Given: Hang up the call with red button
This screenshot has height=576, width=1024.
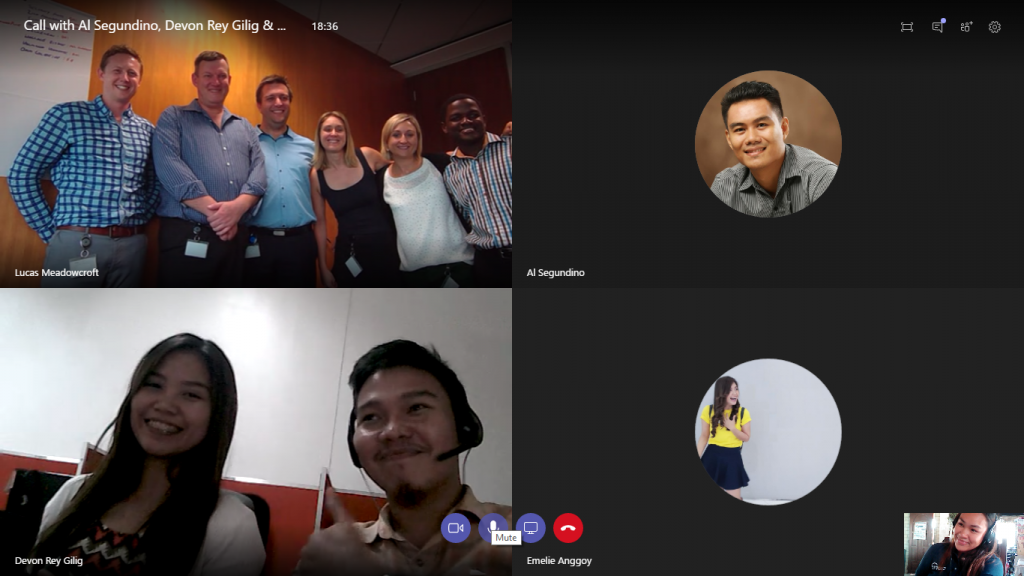Looking at the screenshot, I should click(568, 528).
